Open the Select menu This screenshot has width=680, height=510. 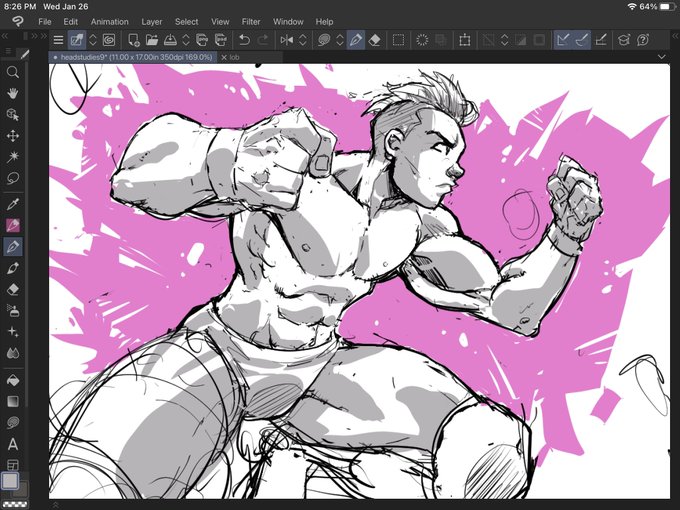186,22
